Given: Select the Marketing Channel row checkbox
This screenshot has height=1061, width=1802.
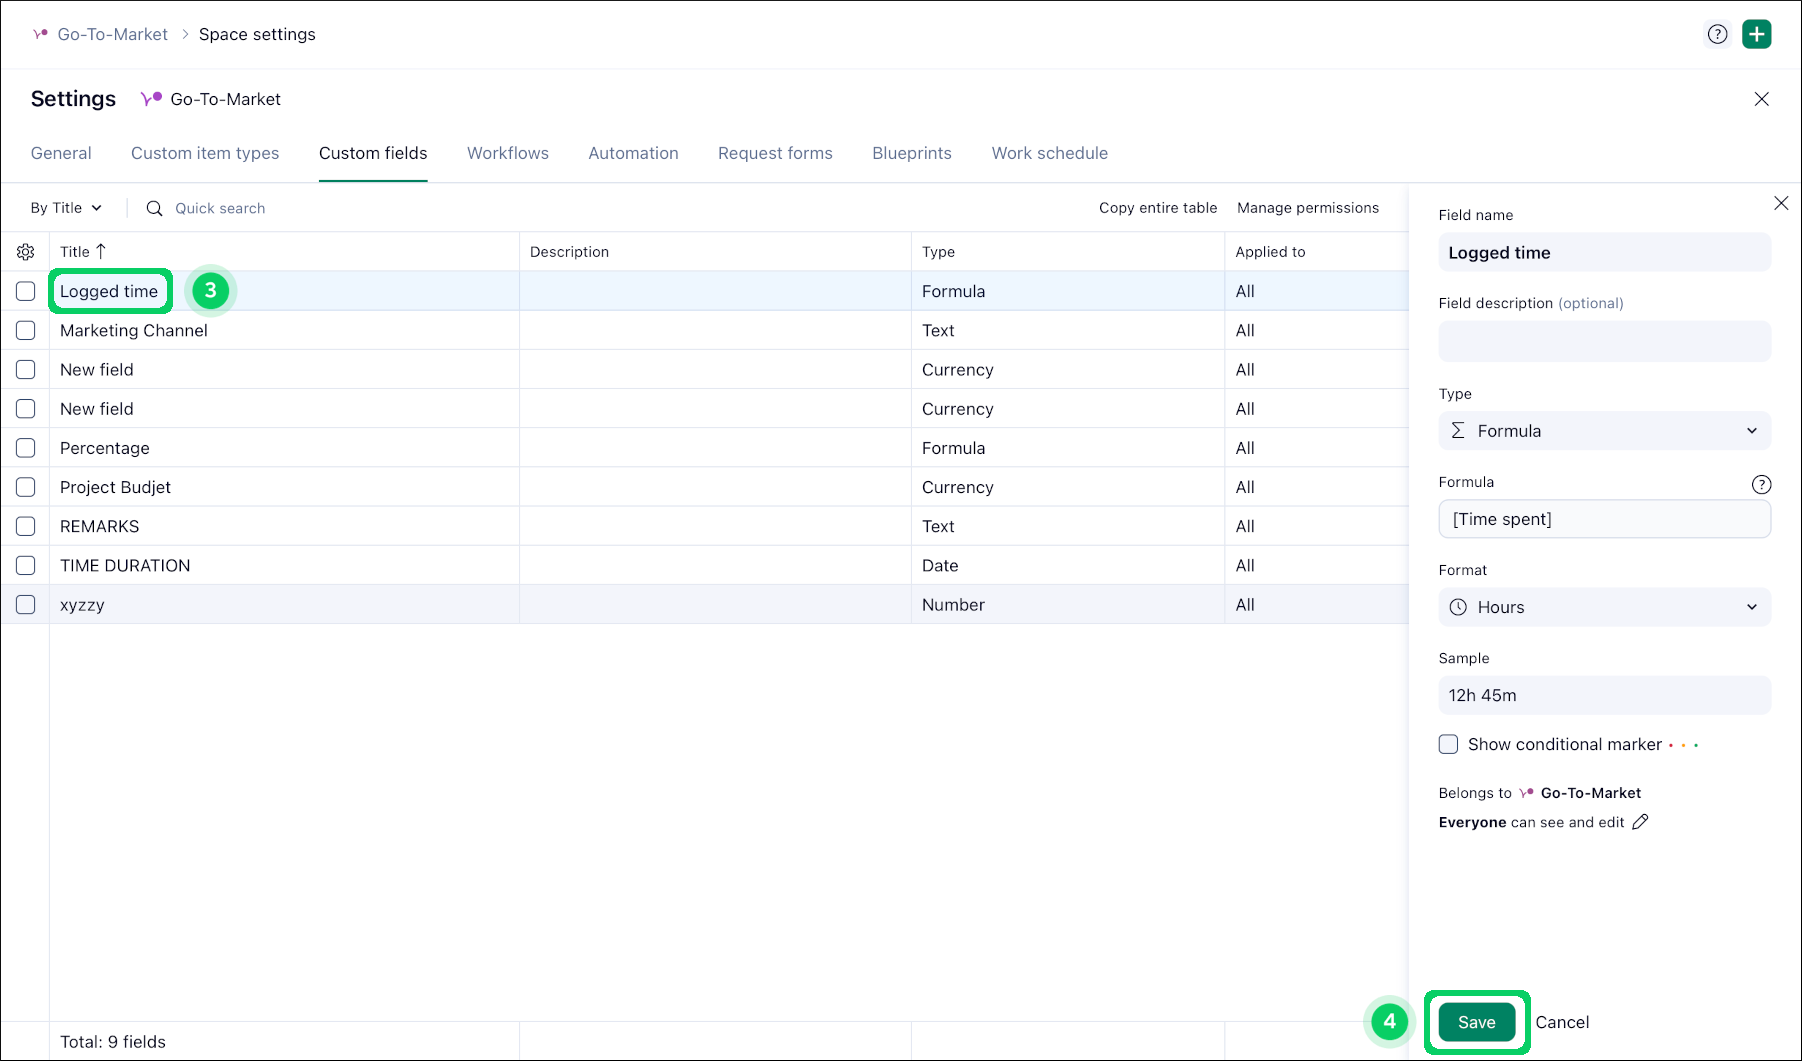Looking at the screenshot, I should point(26,330).
